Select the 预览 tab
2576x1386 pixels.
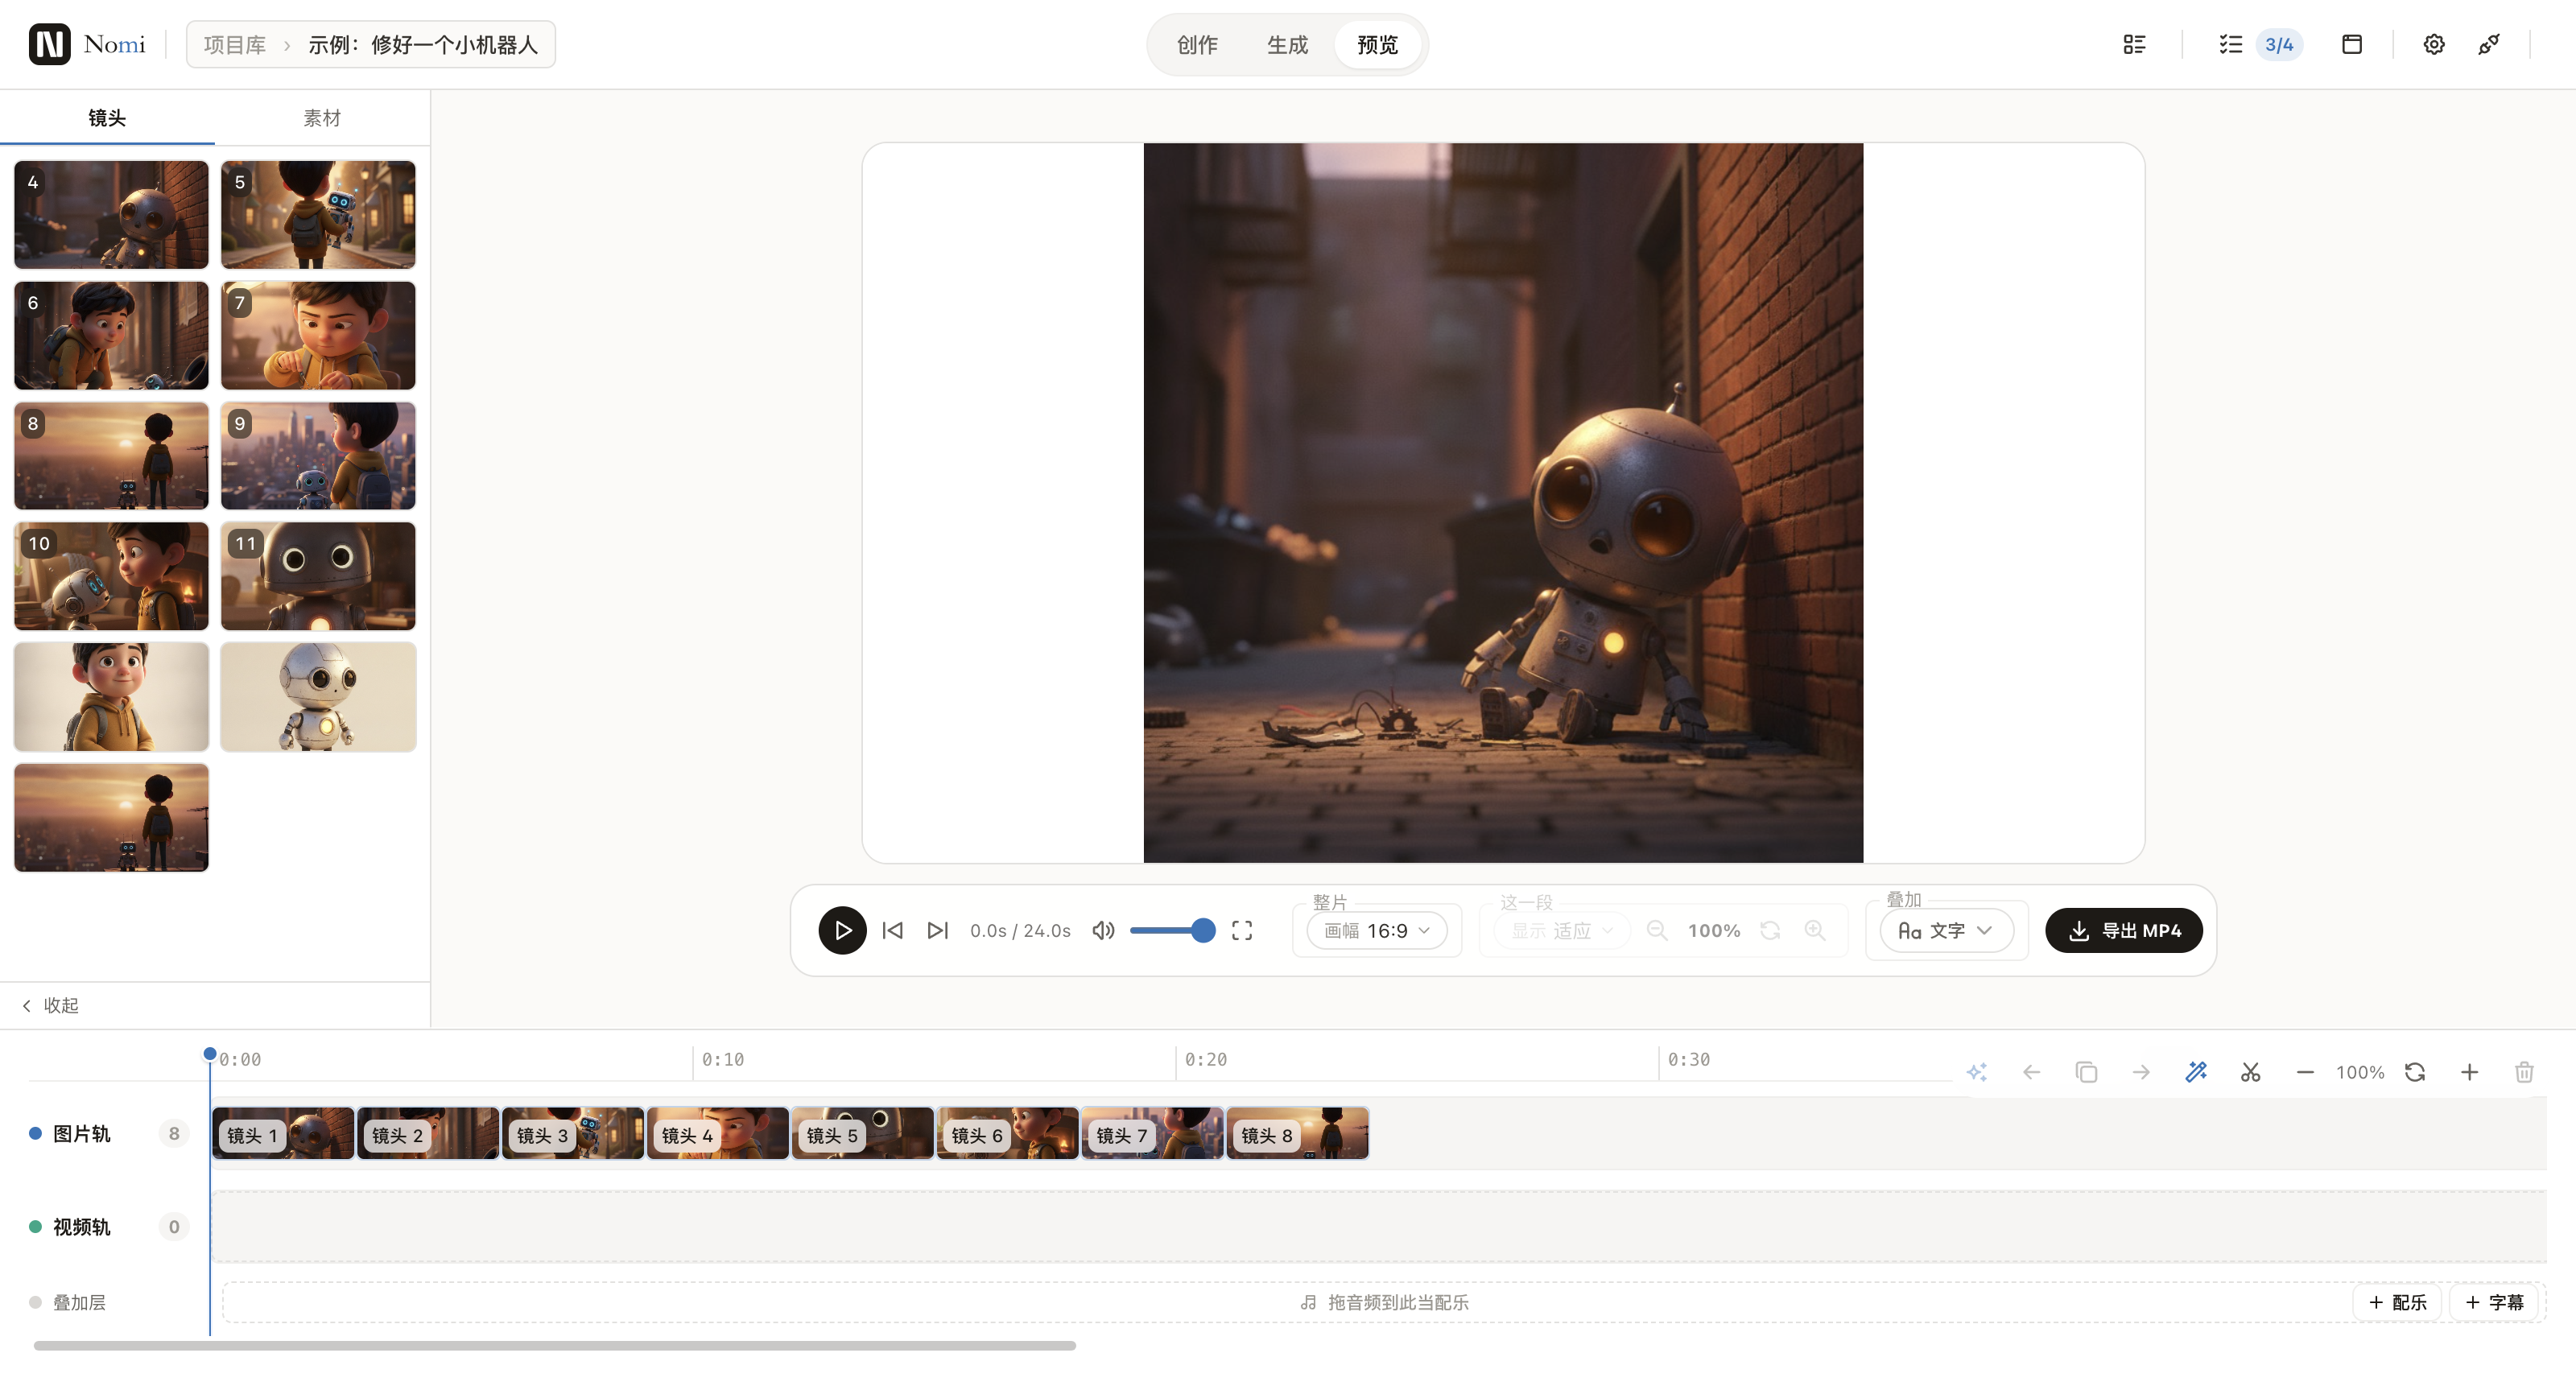[x=1377, y=44]
